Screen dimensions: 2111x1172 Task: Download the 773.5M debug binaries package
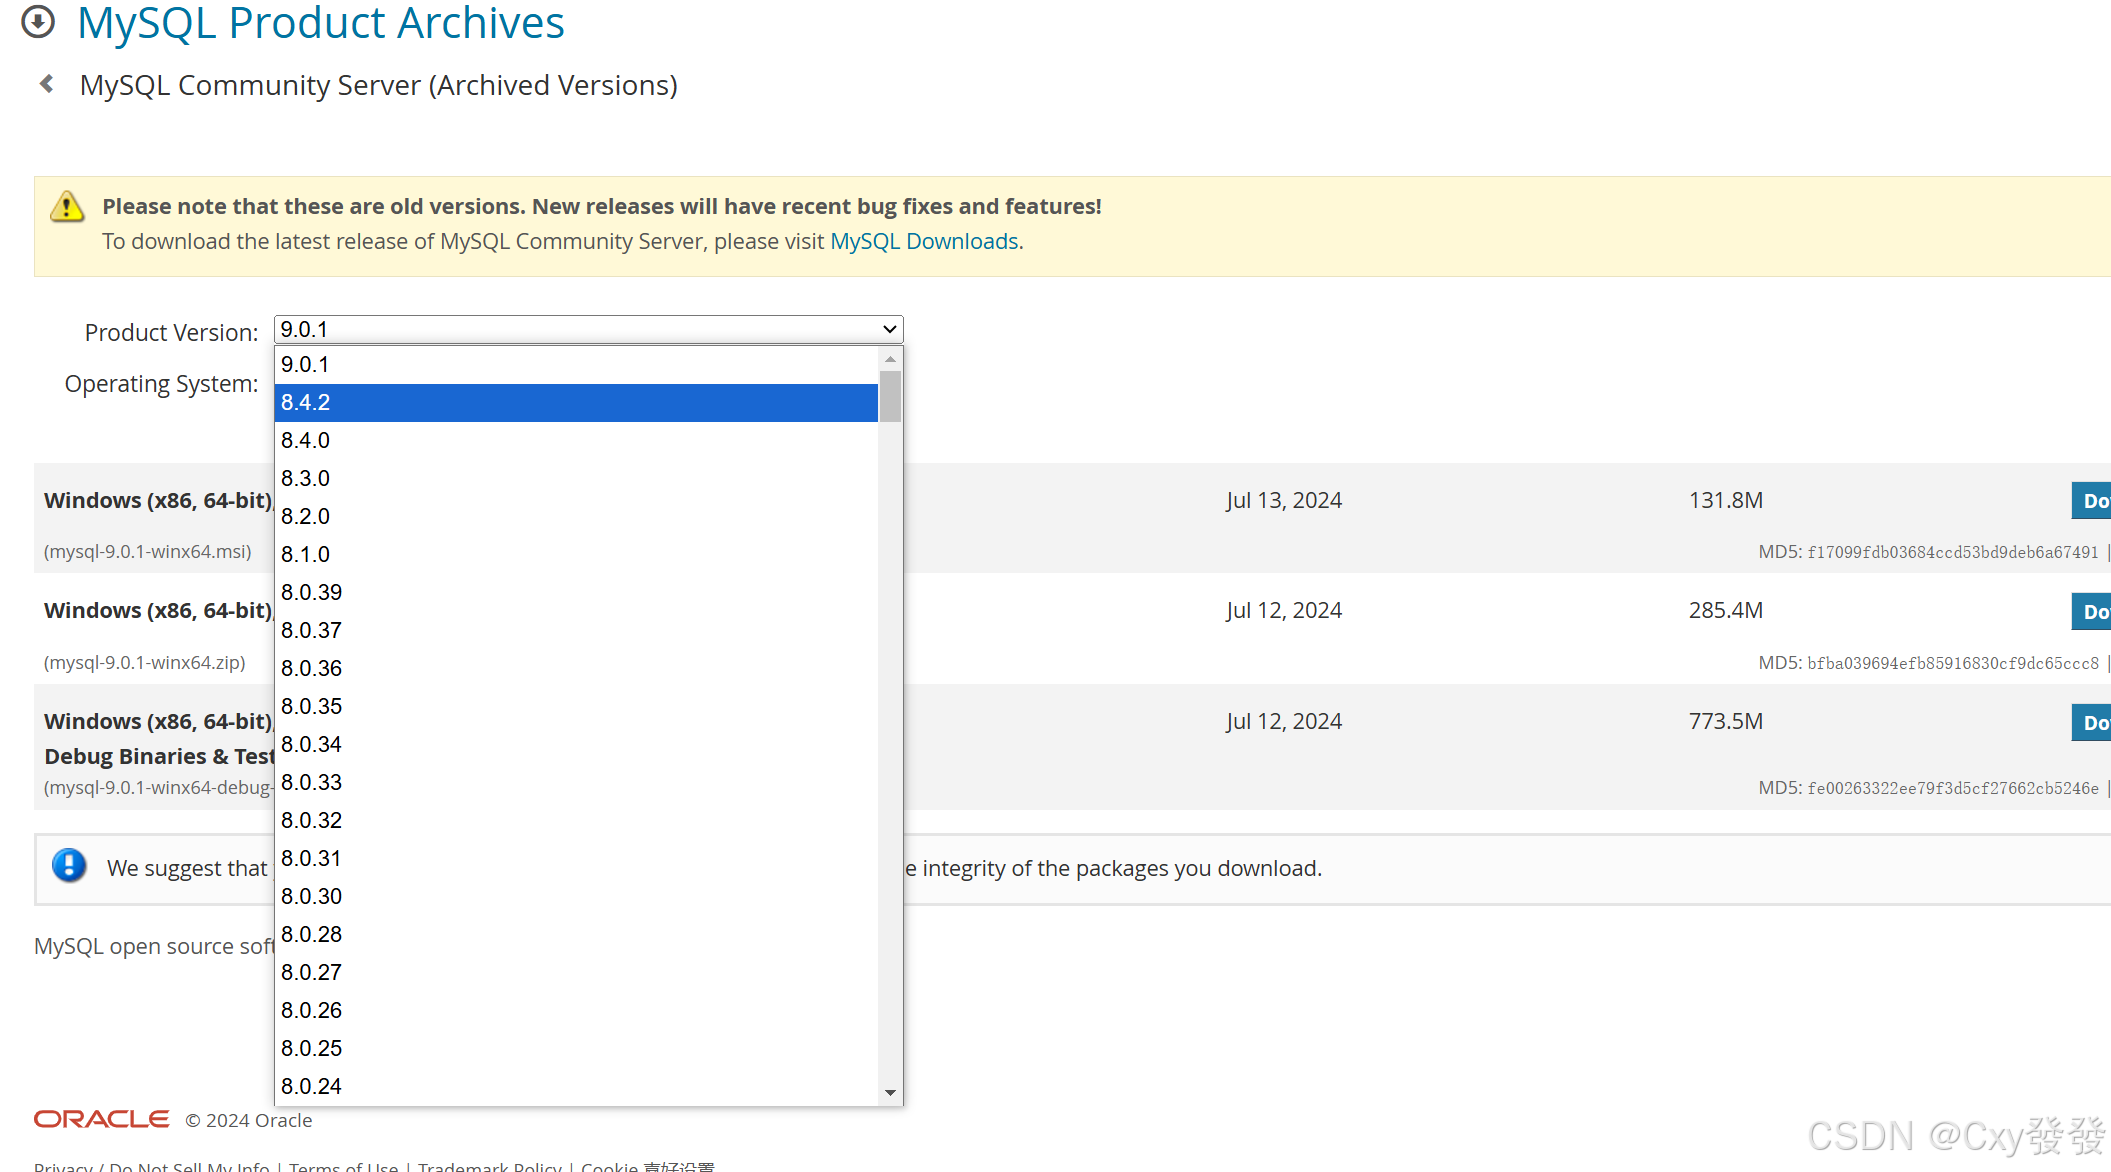click(2092, 722)
